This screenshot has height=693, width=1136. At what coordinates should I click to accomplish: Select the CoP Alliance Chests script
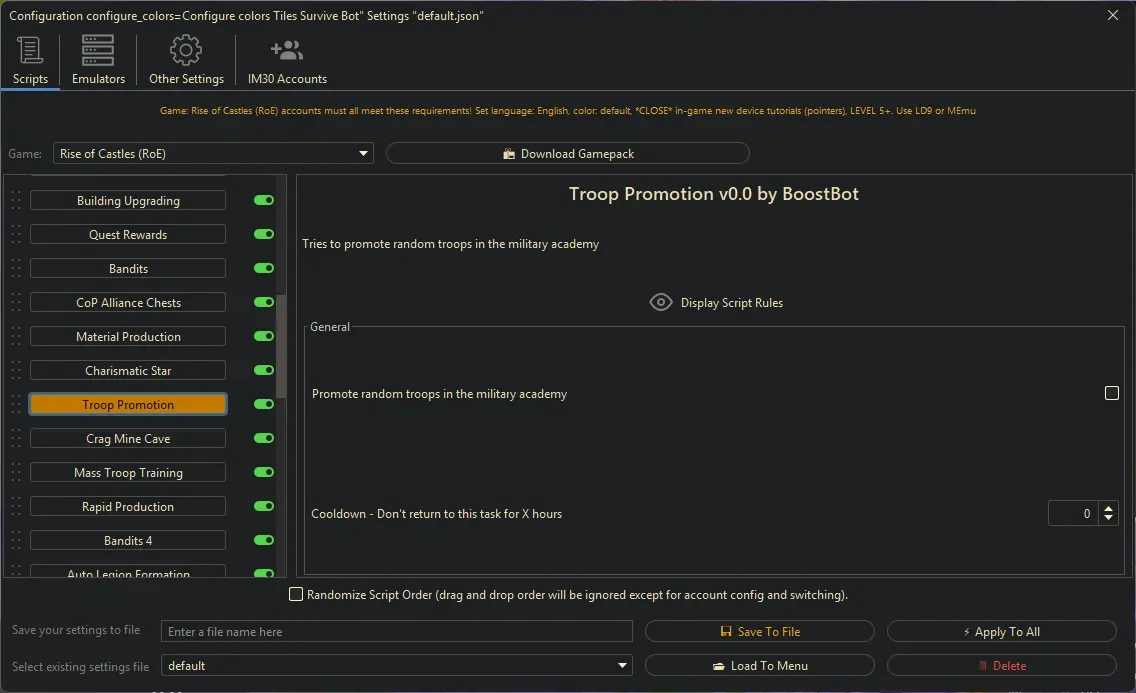(128, 303)
